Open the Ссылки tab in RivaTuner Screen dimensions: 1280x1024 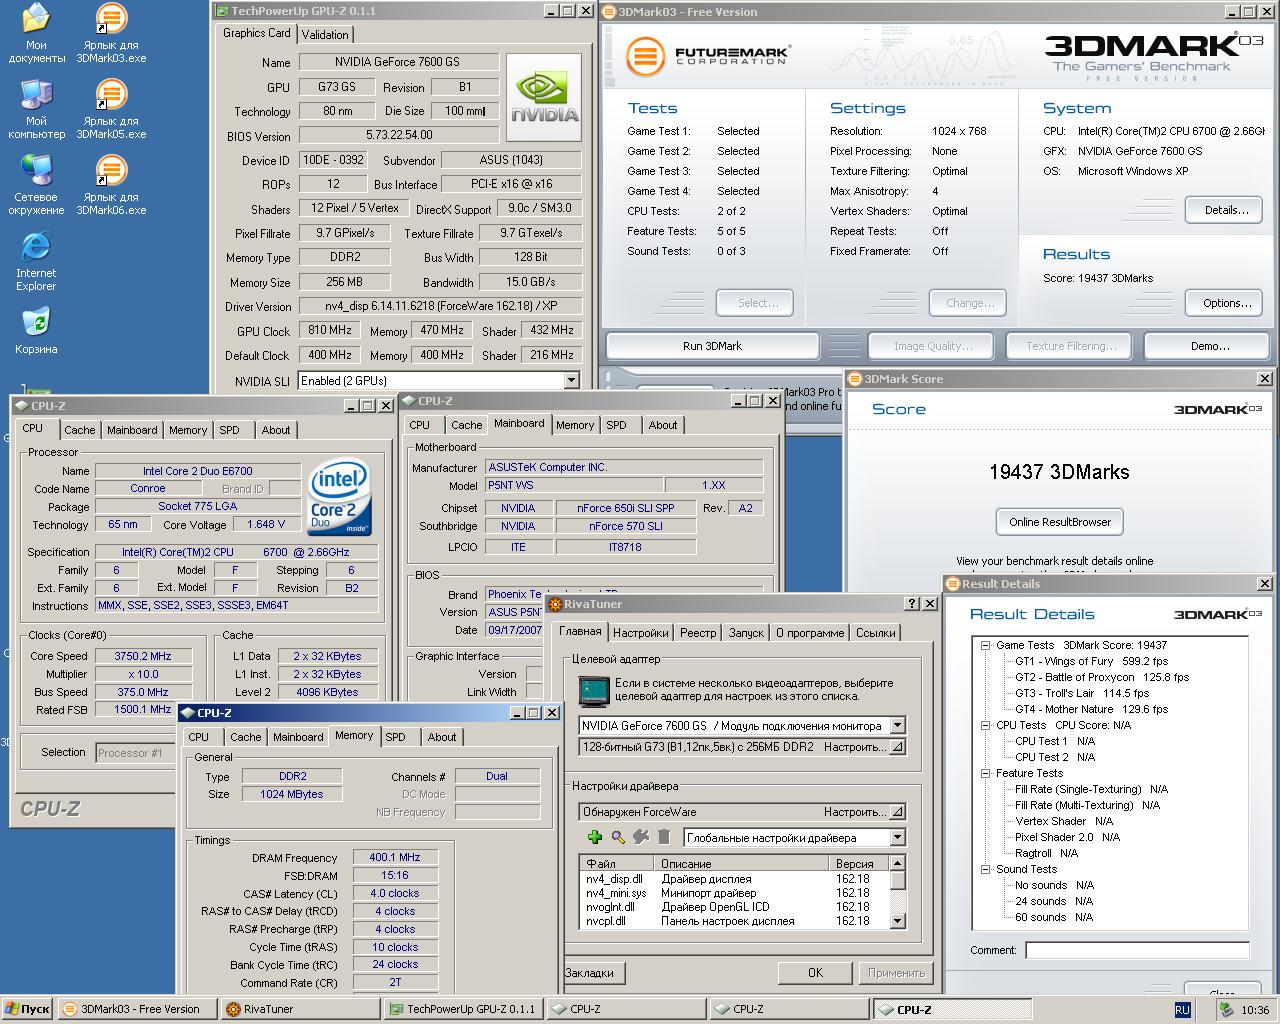click(x=875, y=633)
